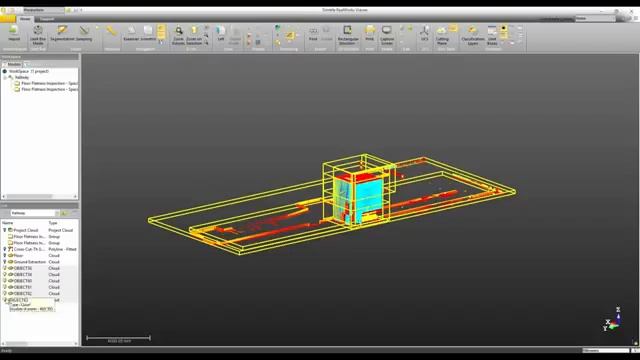Switch to Examiner navigation mode
The height and width of the screenshot is (360, 640).
point(131,33)
